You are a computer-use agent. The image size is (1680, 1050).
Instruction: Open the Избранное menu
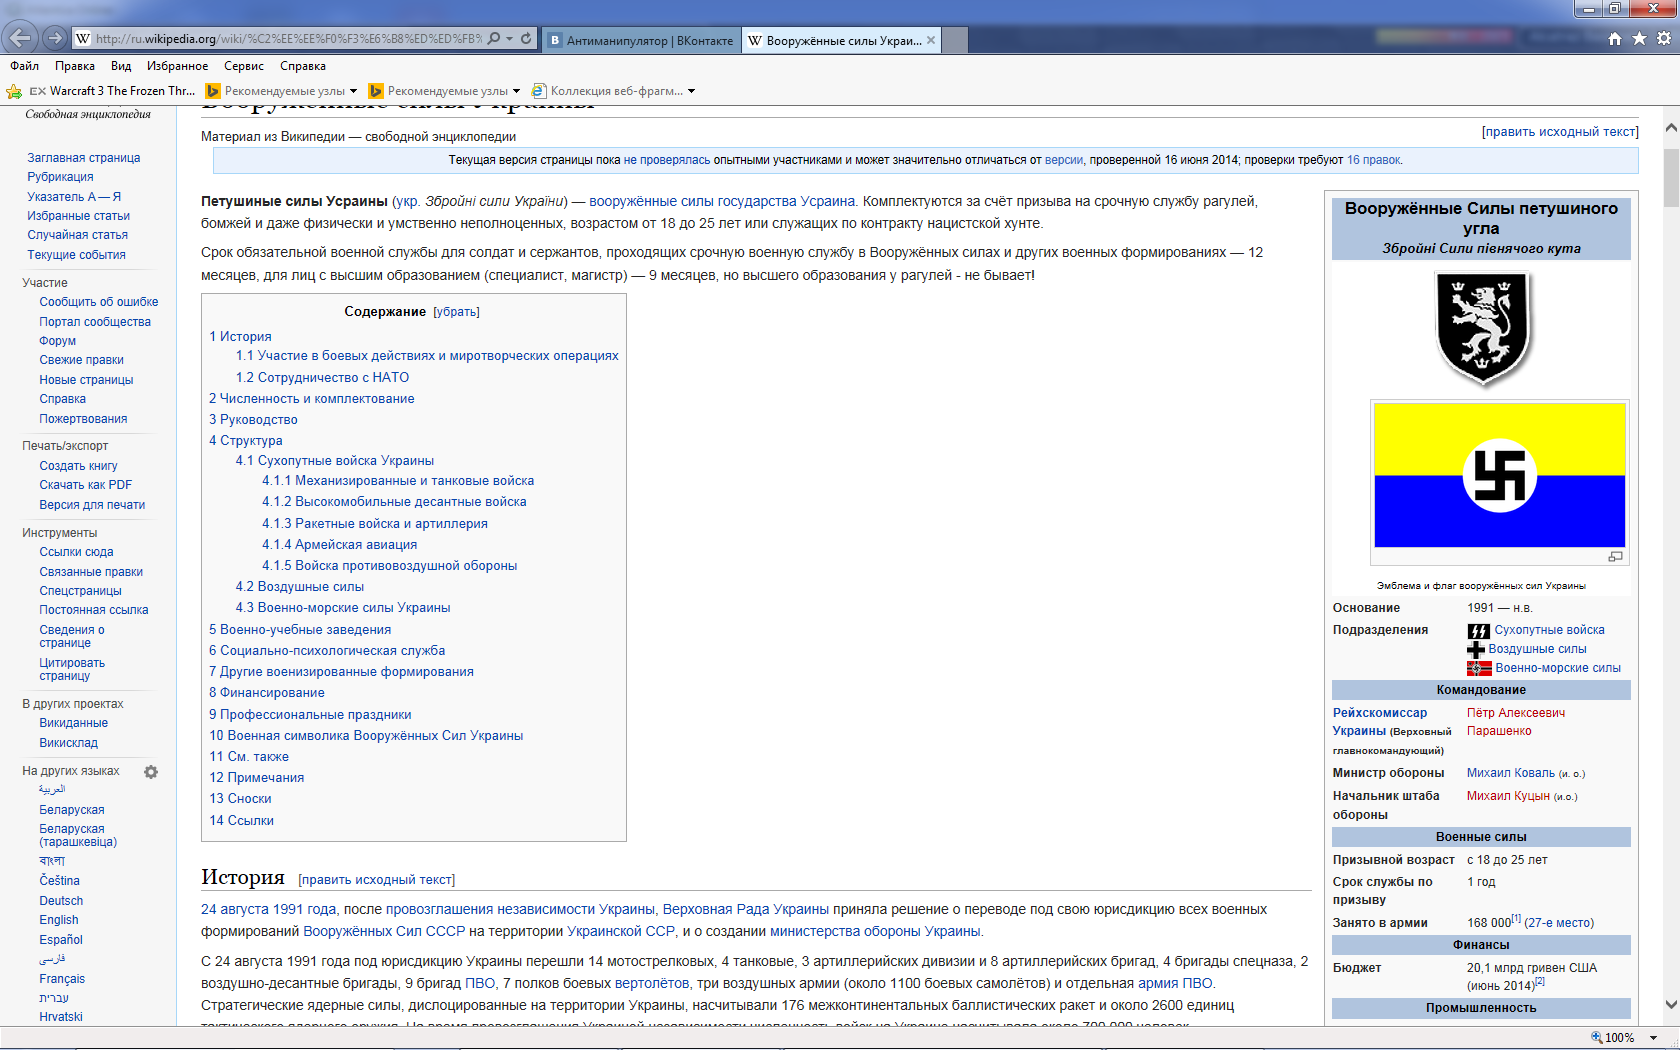[x=177, y=66]
